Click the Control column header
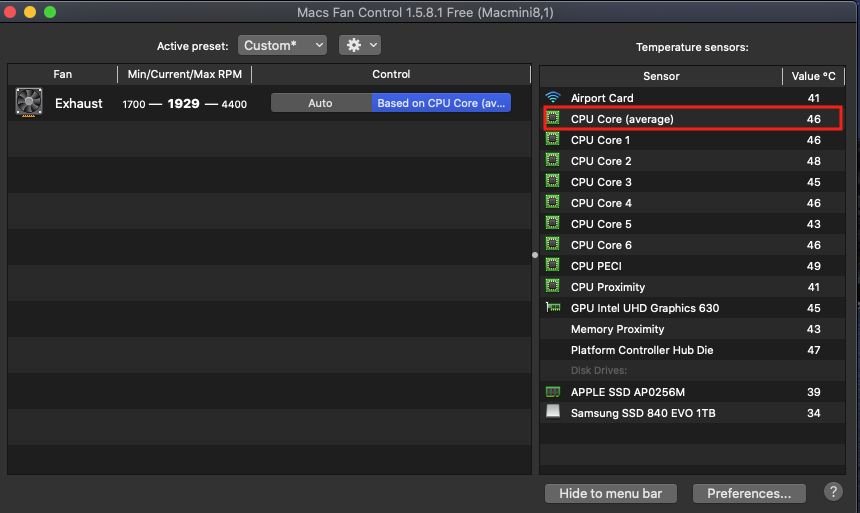 tap(391, 74)
